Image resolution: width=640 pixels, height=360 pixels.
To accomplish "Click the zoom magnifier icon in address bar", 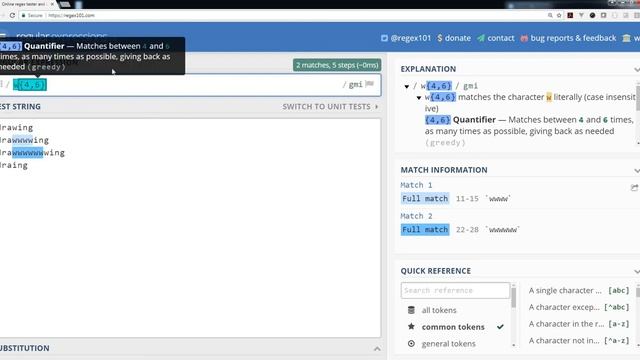I will (x=550, y=15).
